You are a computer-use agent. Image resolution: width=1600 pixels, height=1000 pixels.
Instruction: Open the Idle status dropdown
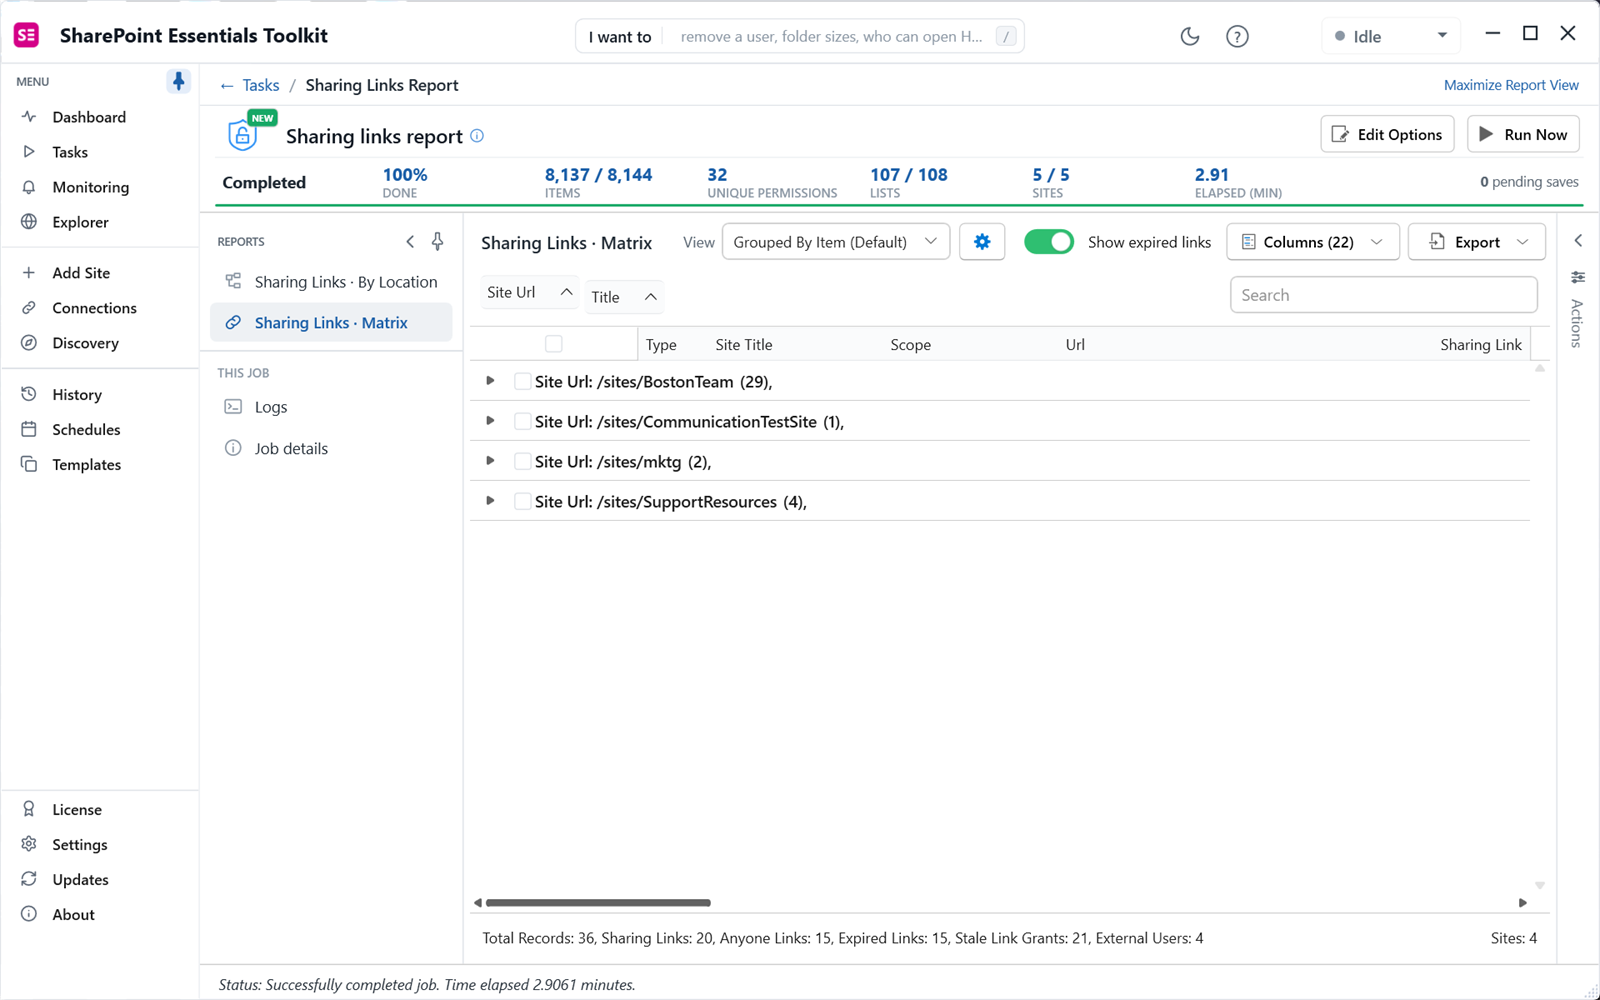pyautogui.click(x=1391, y=36)
